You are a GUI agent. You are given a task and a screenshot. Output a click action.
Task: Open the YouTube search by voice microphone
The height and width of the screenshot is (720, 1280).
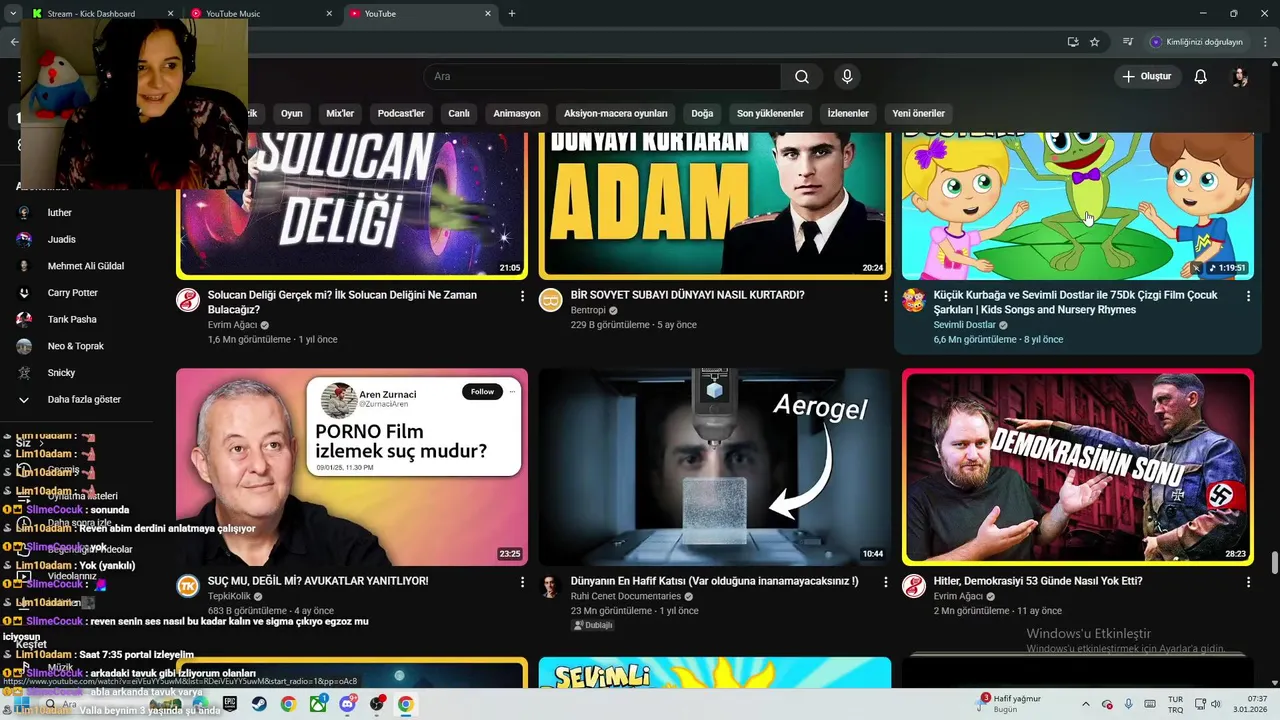click(x=847, y=77)
